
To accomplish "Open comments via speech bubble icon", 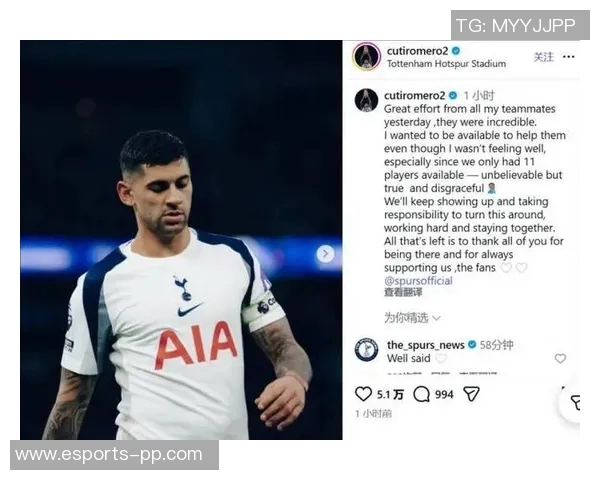I will tap(421, 394).
